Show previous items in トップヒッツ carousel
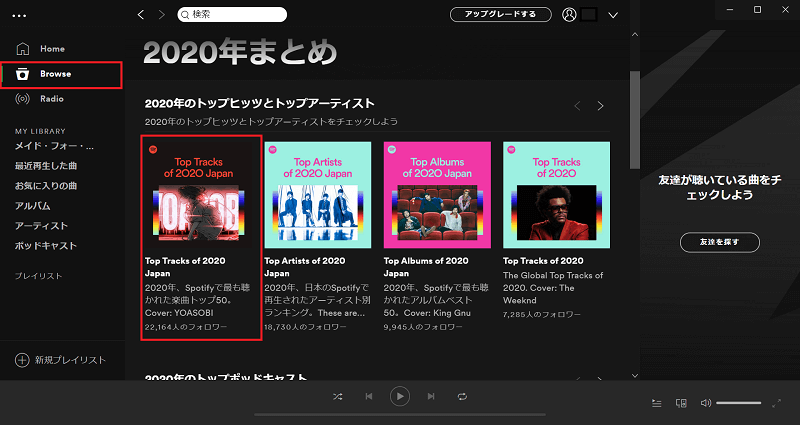This screenshot has height=425, width=800. (x=578, y=106)
